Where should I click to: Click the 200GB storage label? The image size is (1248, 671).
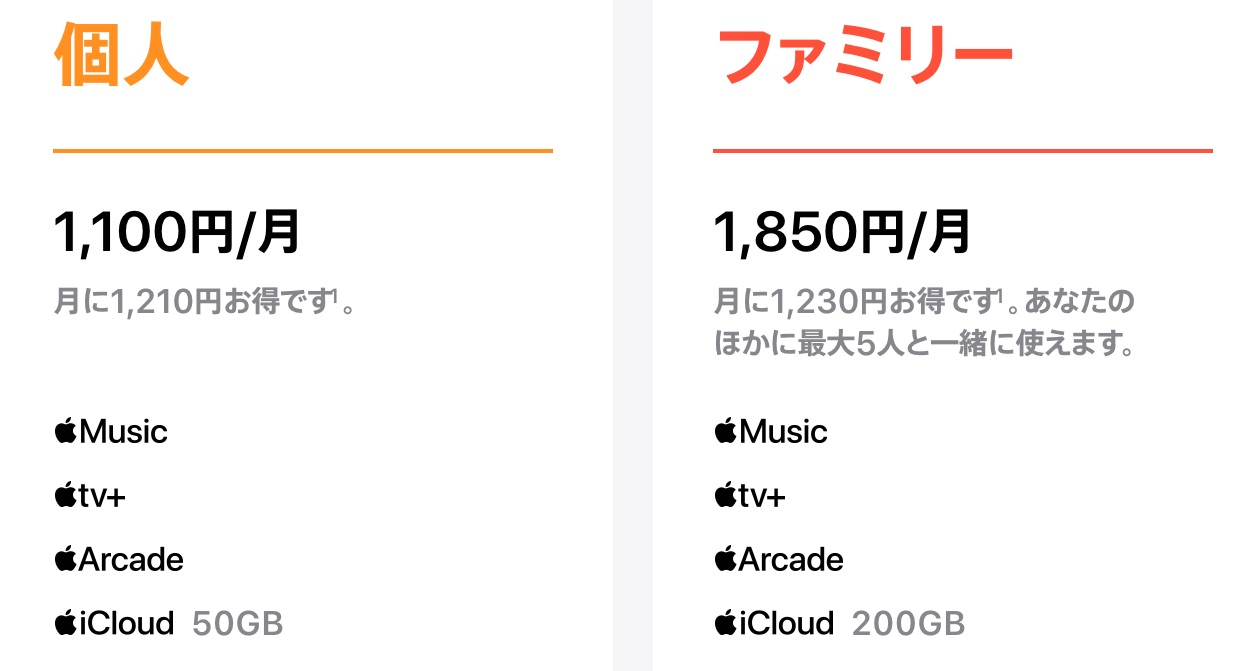tap(909, 625)
